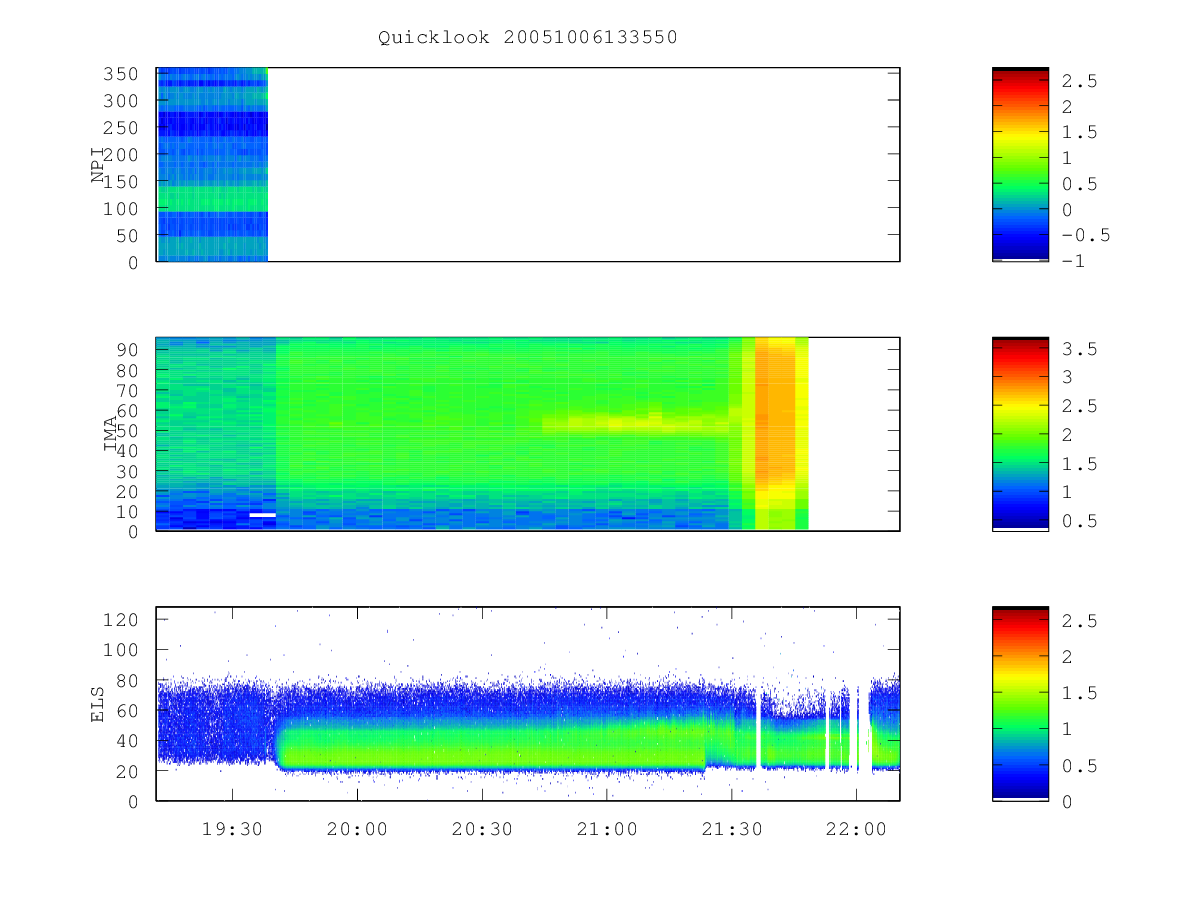
Task: Click the IMA panel colorbar
Action: point(1020,434)
